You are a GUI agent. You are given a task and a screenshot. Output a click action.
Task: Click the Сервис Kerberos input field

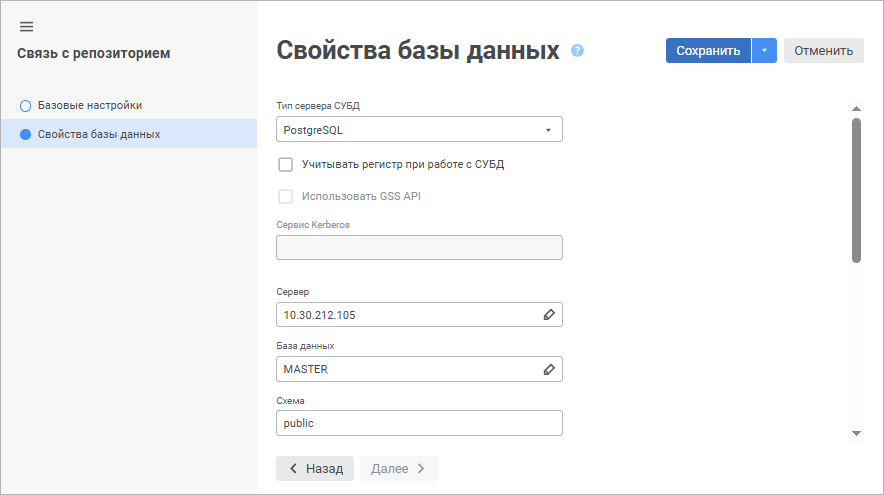pos(418,248)
